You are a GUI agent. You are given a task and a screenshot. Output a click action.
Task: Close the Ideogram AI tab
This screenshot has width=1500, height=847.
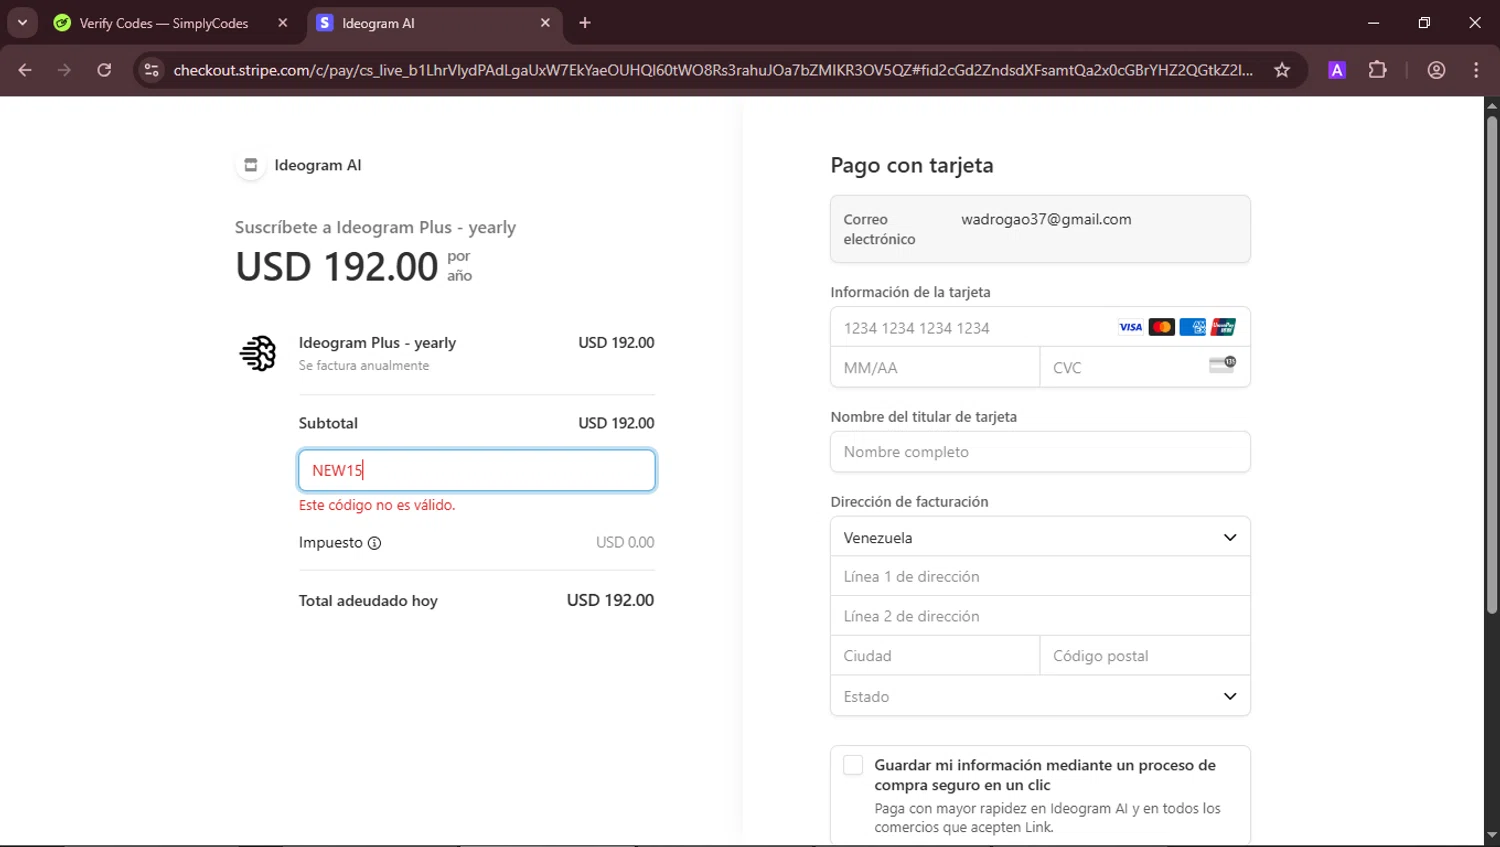[545, 23]
